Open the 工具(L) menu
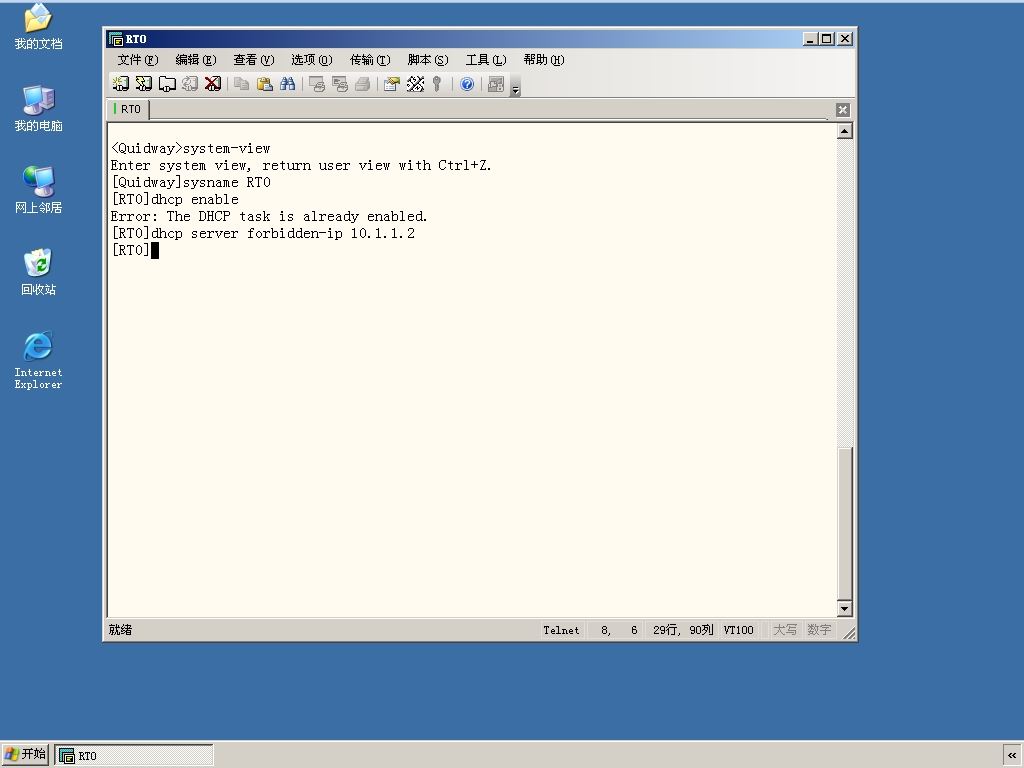 coord(486,60)
